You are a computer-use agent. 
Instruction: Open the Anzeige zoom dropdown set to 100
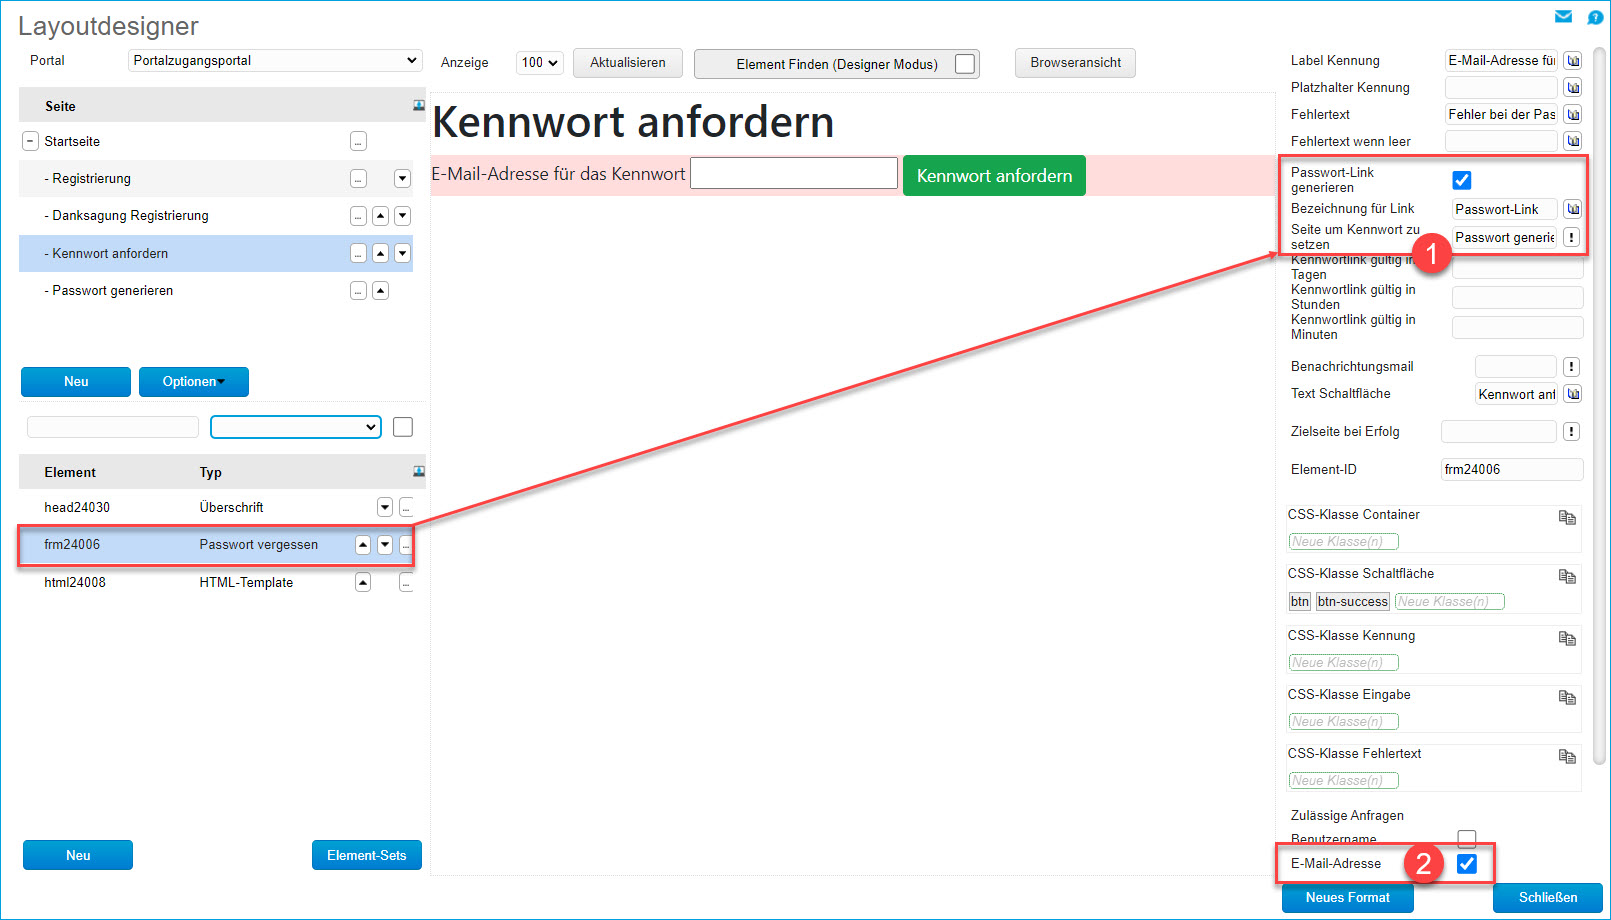tap(540, 63)
